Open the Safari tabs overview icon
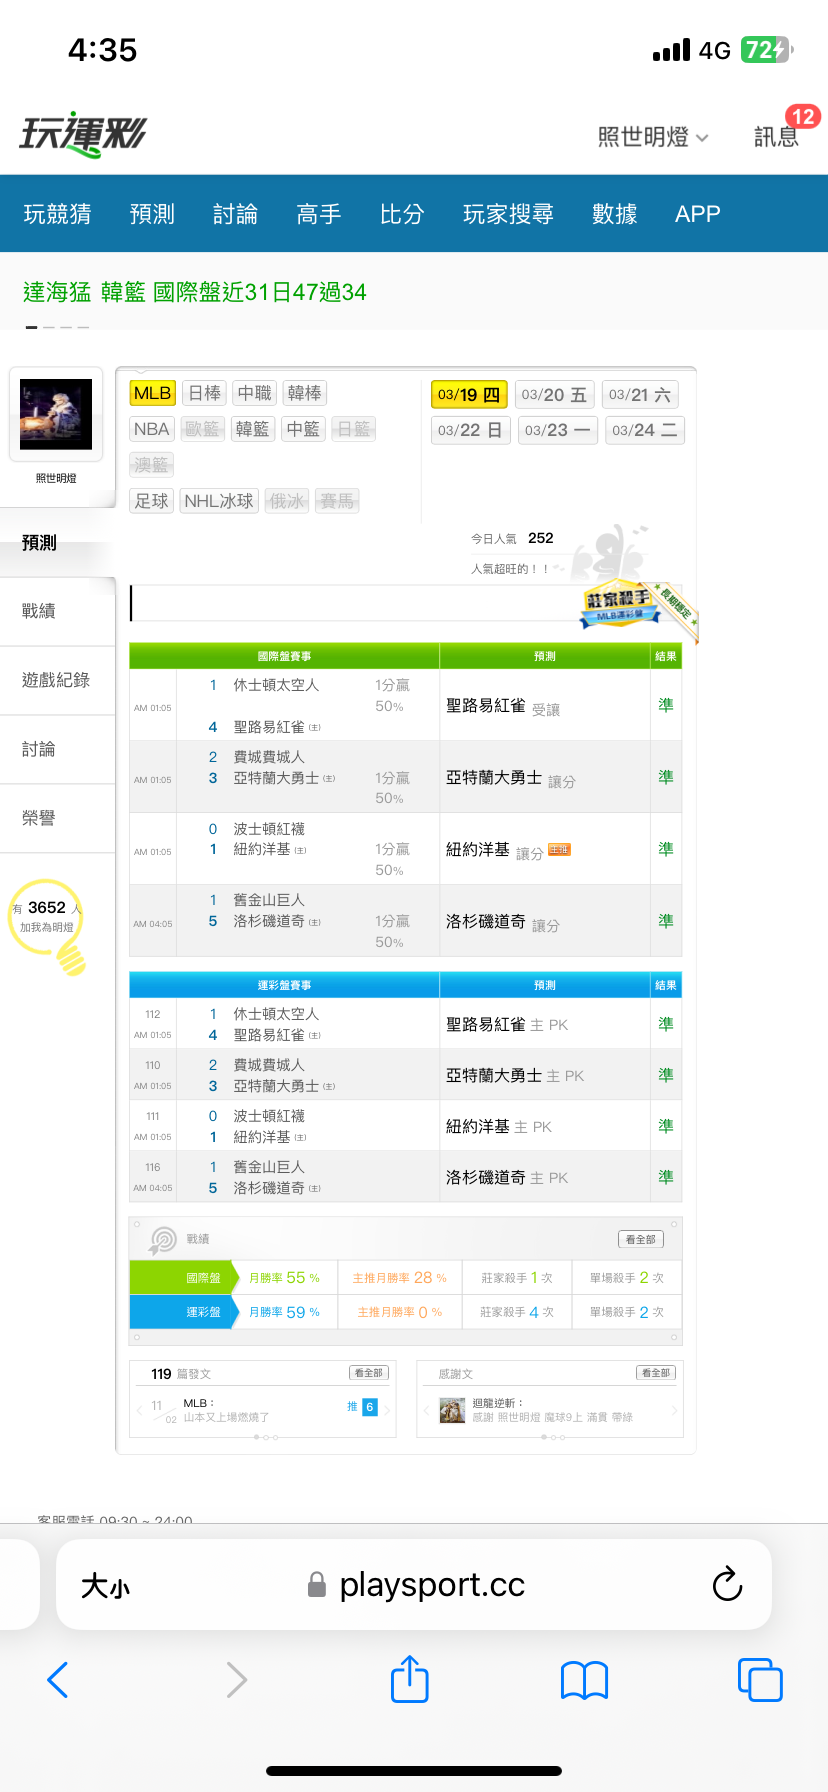This screenshot has height=1792, width=828. [759, 1679]
